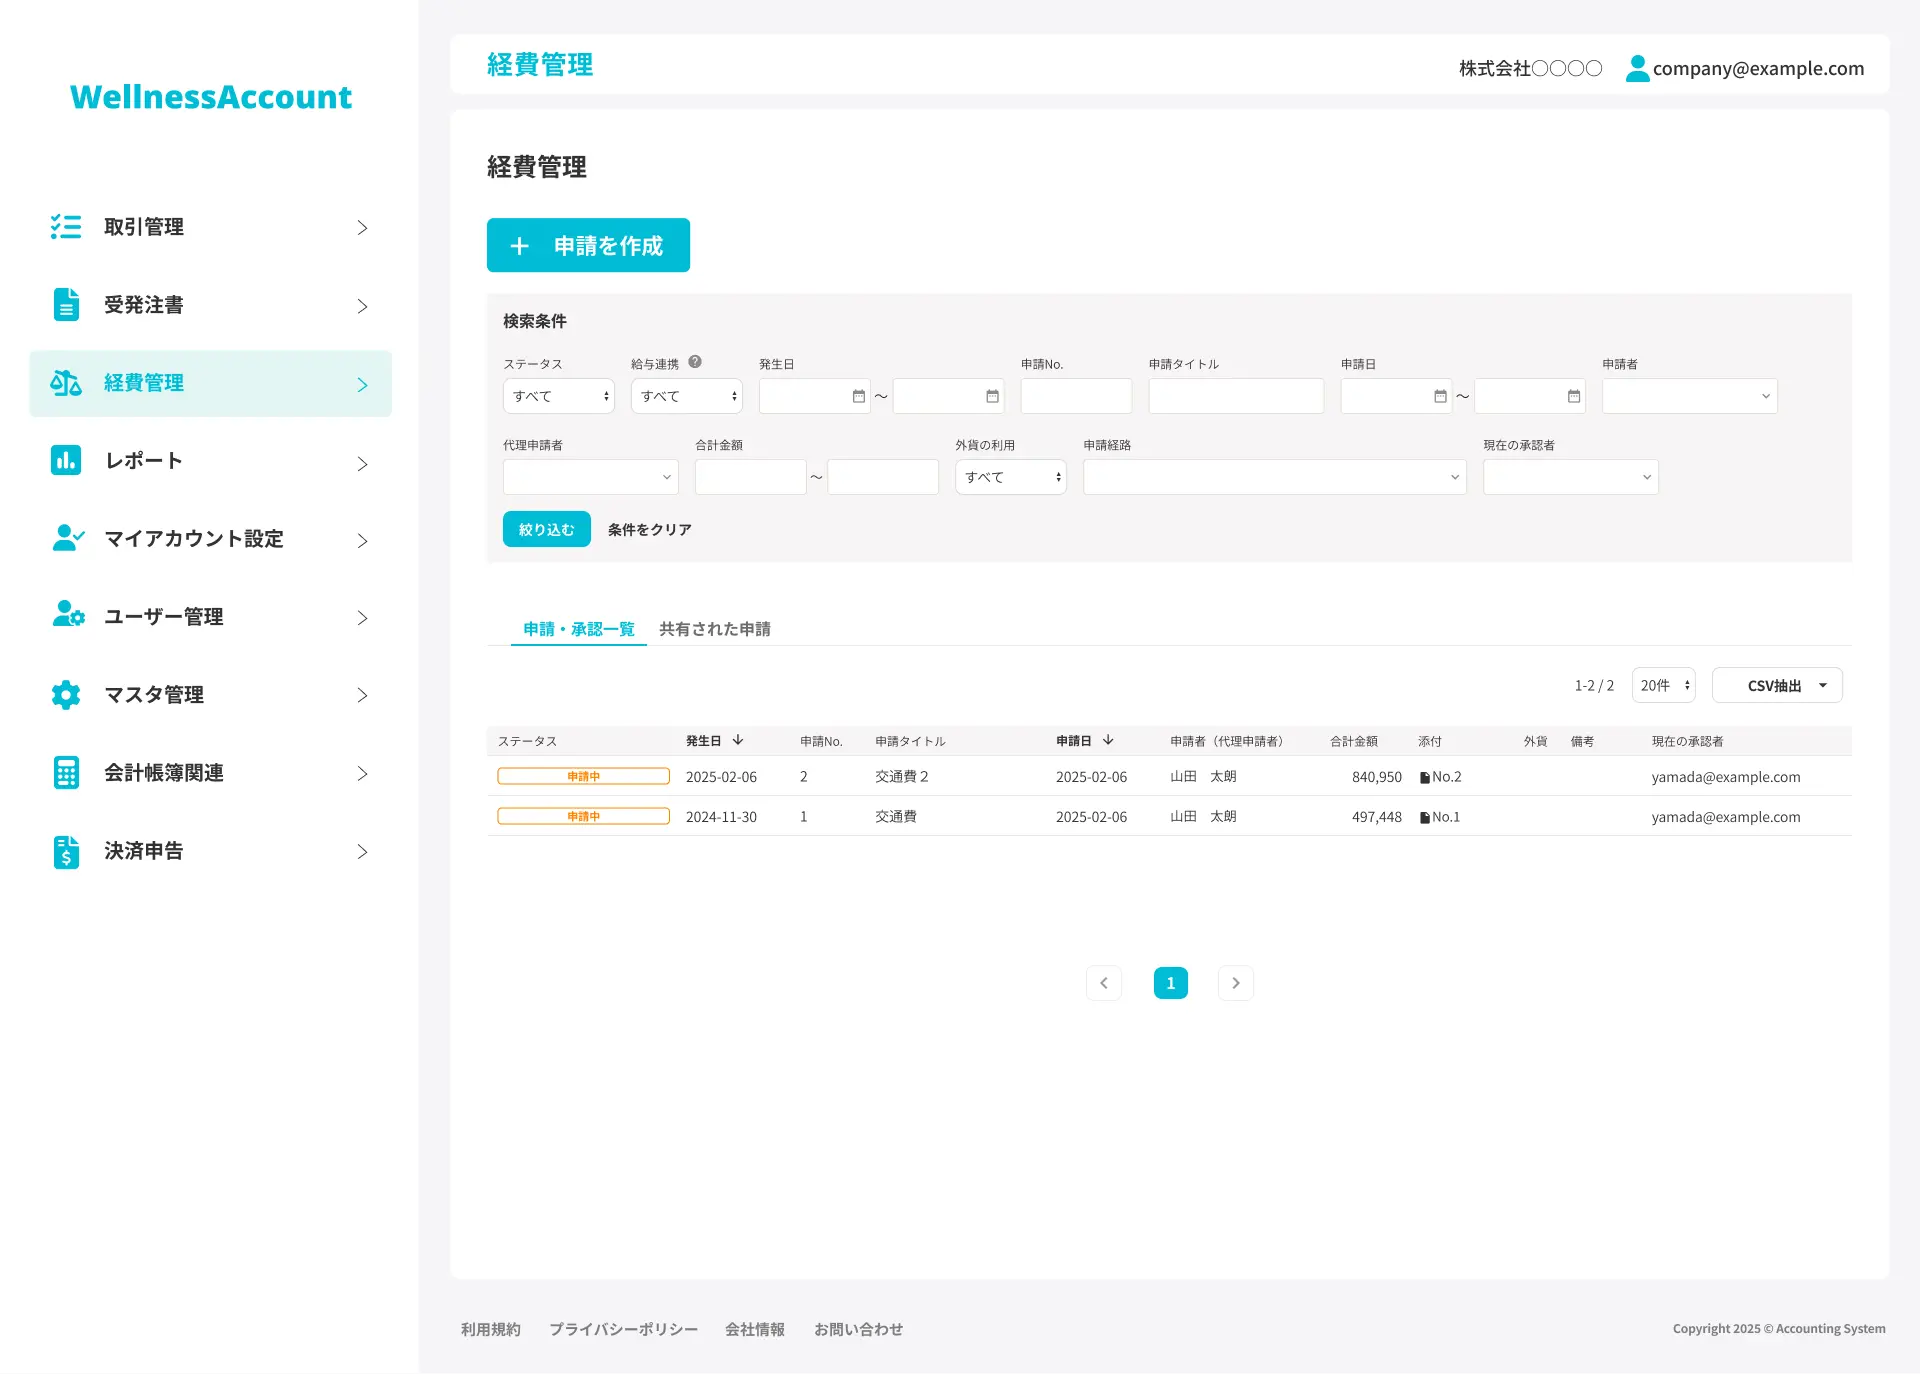The image size is (1920, 1374).
Task: Click the 申請タイトル search input field
Action: click(x=1235, y=397)
